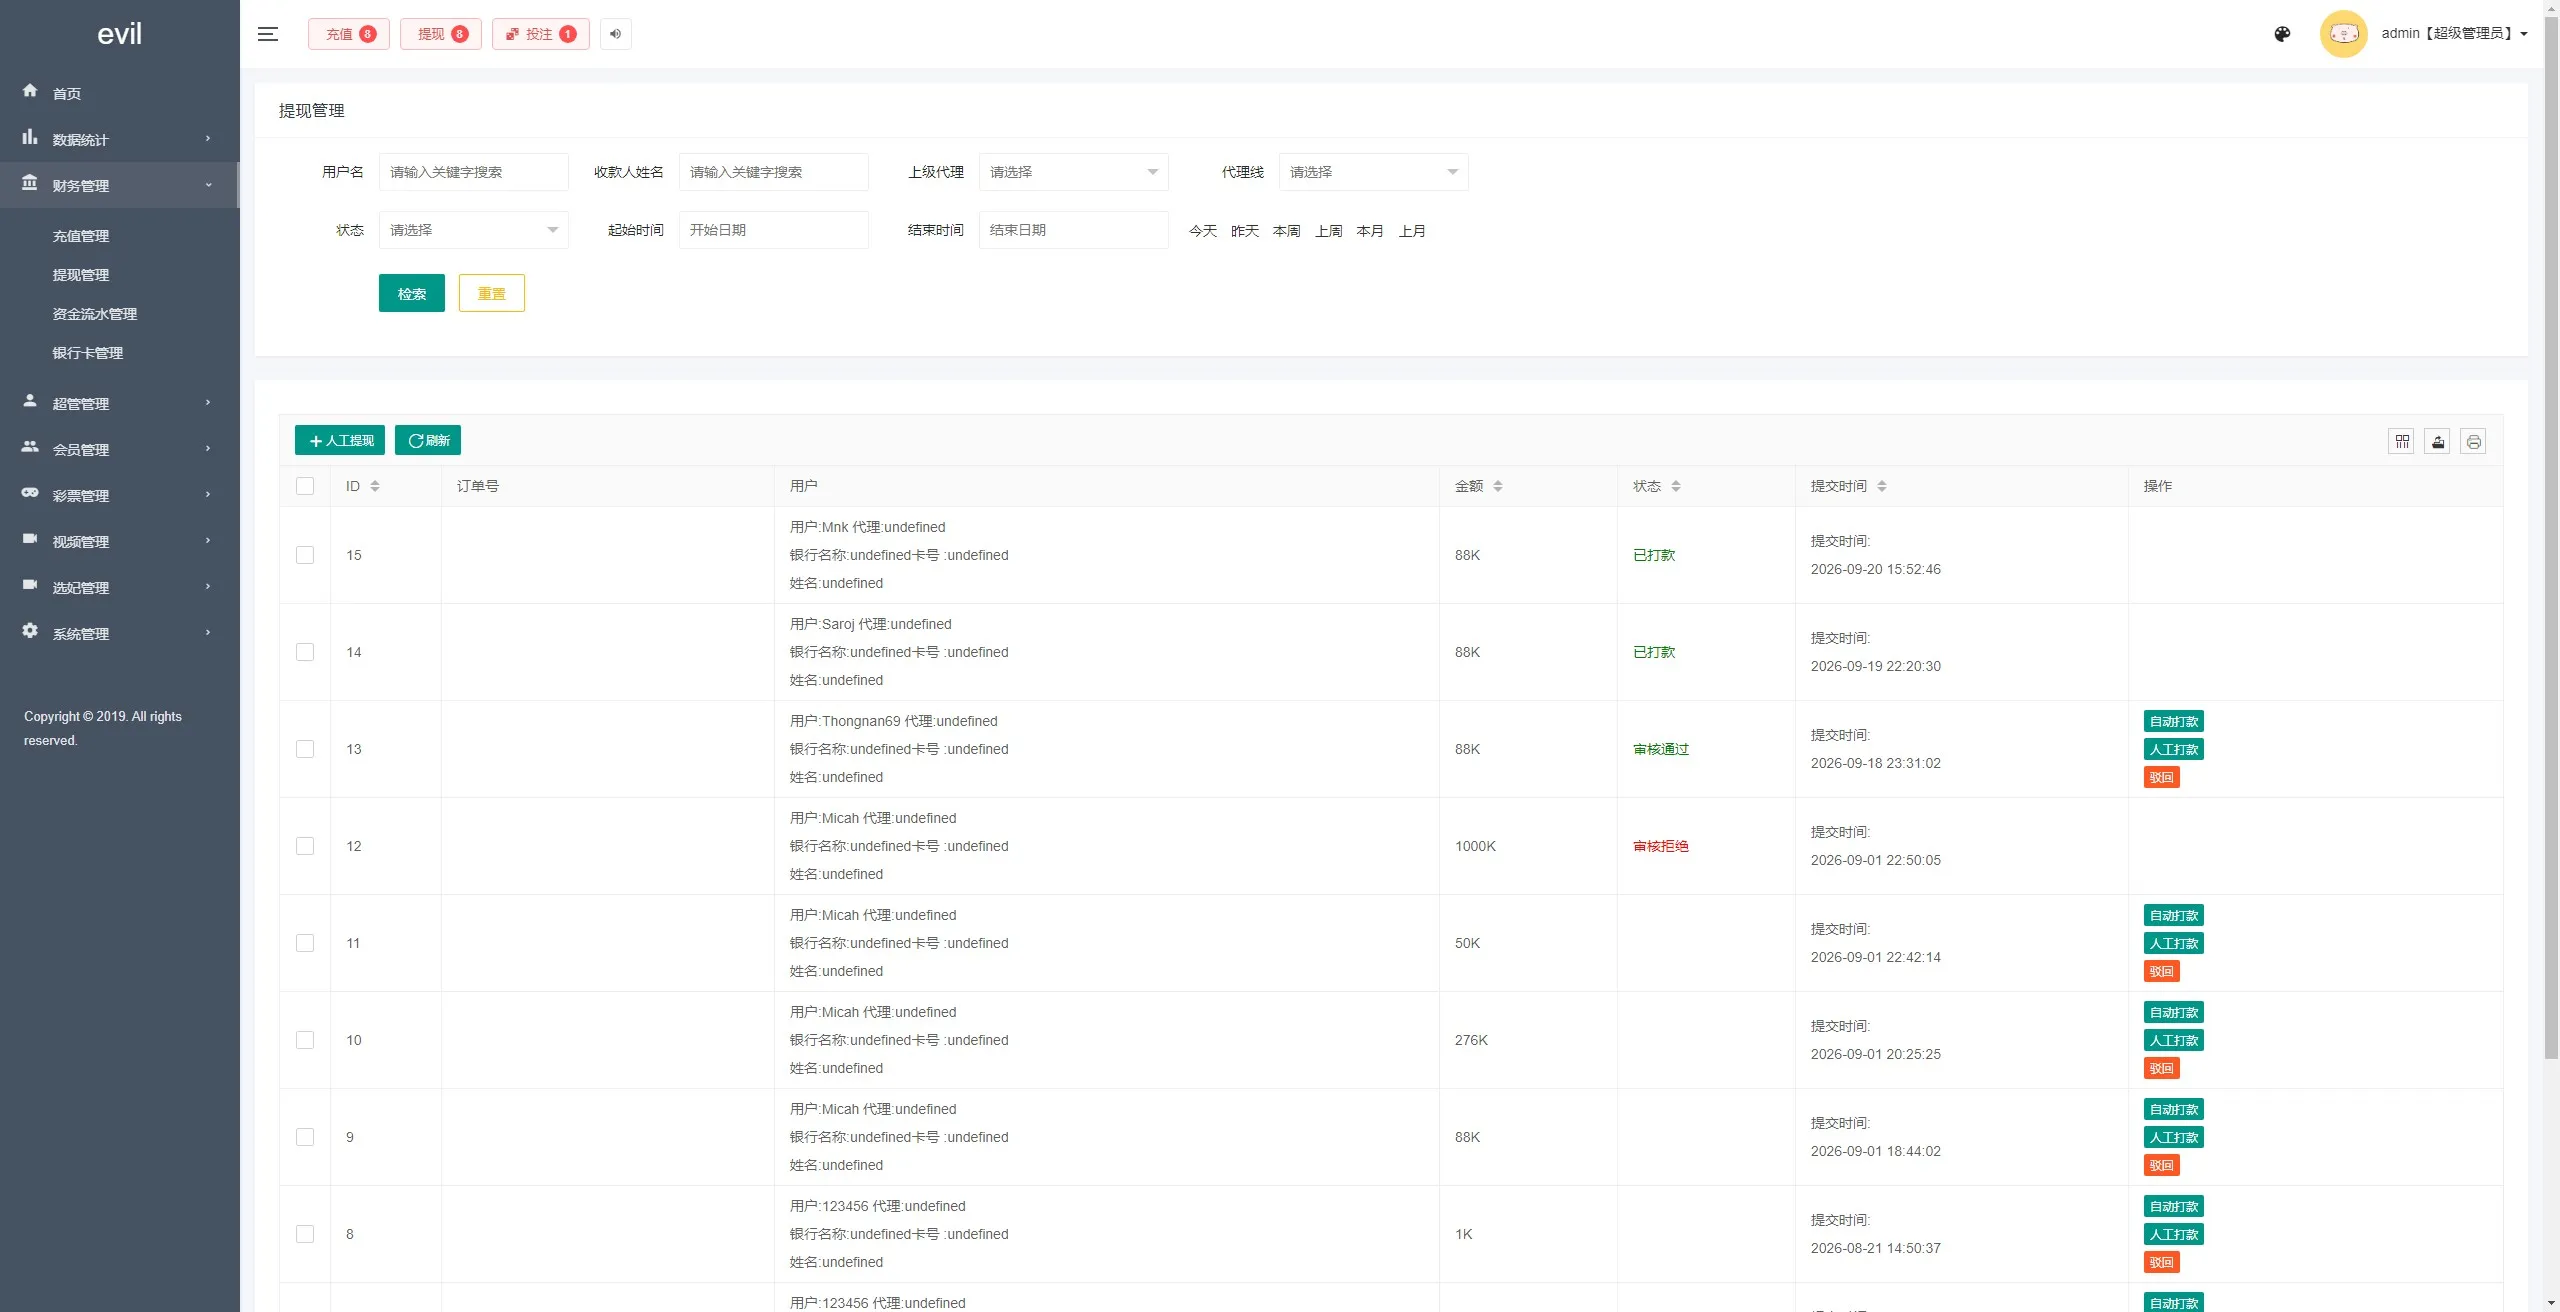Click the gear icon for 系统管理
Image resolution: width=2560 pixels, height=1312 pixels.
(30, 631)
